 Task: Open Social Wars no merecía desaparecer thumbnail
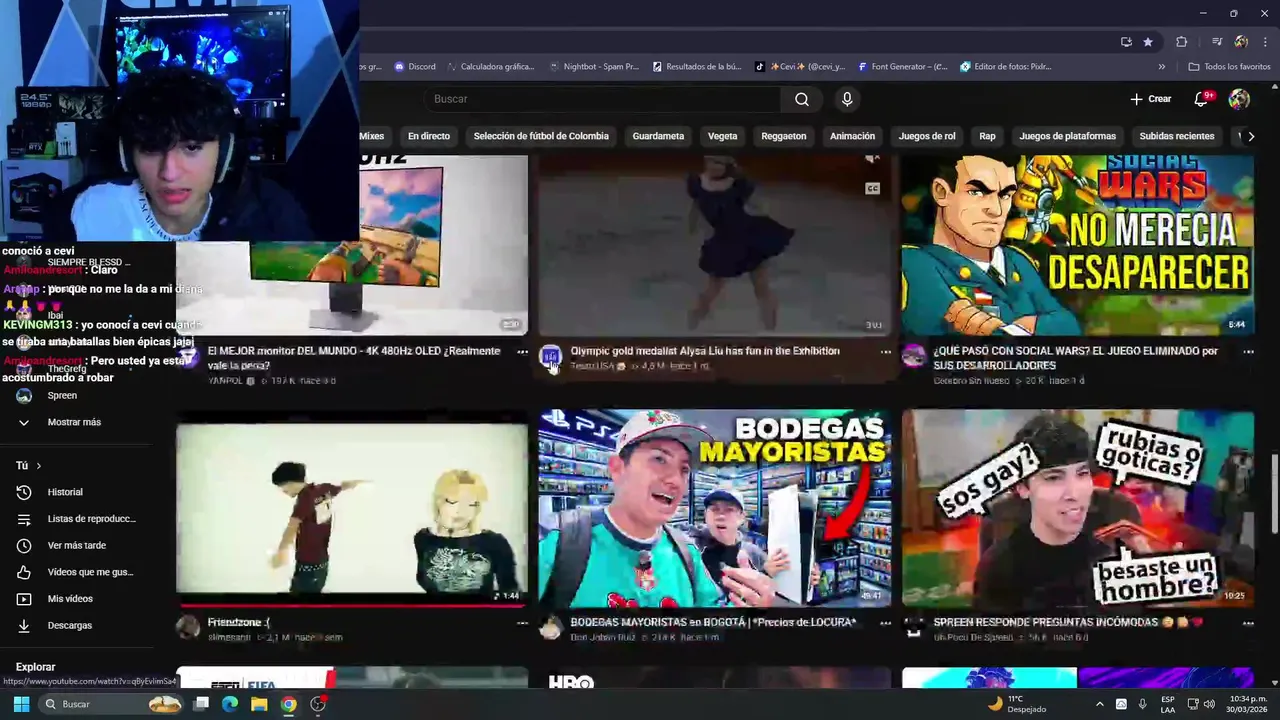tap(1078, 245)
